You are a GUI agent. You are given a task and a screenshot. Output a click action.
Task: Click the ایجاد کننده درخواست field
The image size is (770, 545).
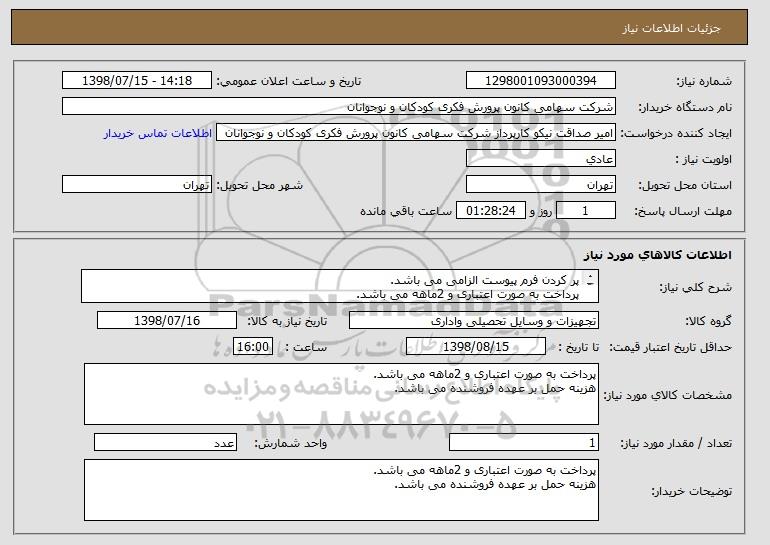[x=416, y=133]
